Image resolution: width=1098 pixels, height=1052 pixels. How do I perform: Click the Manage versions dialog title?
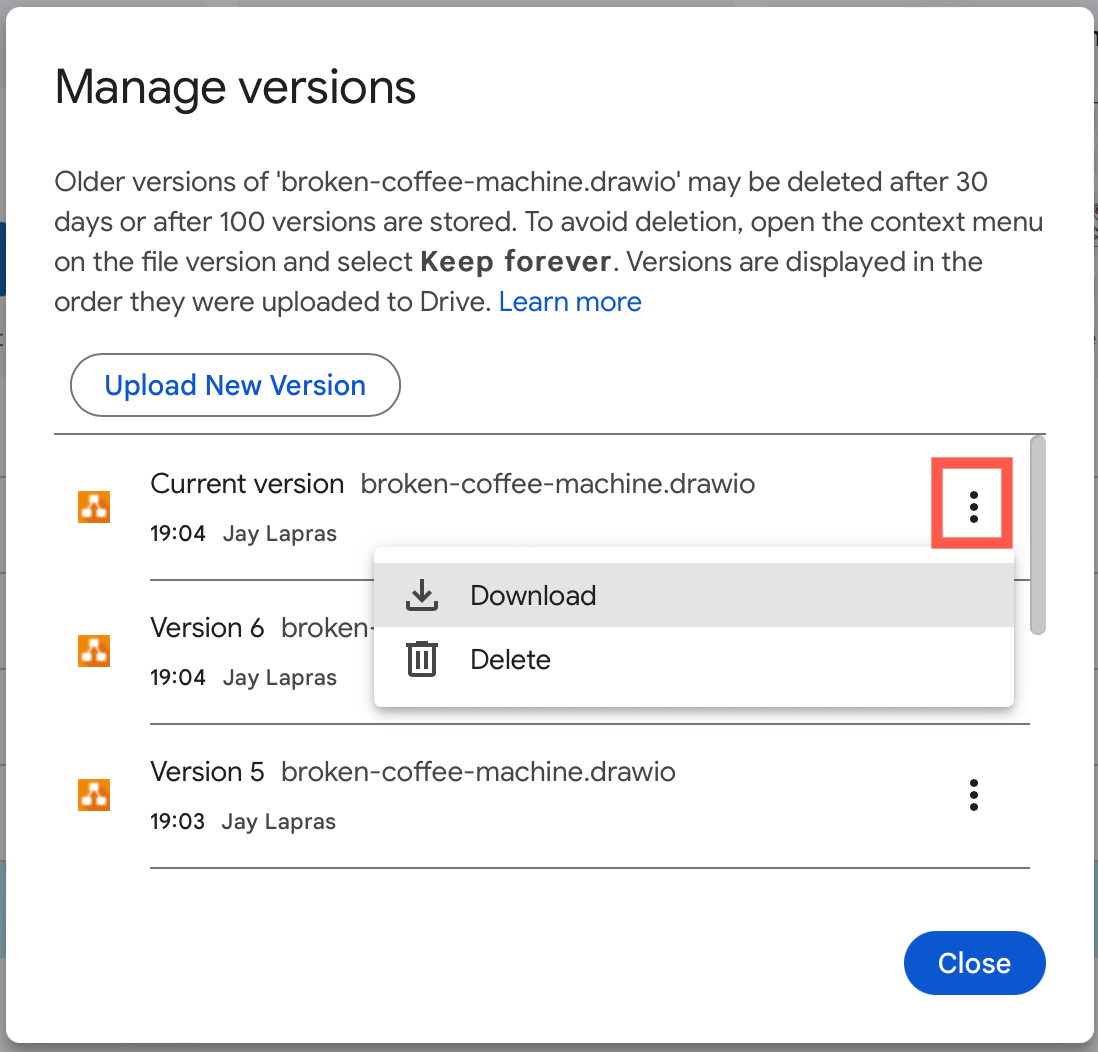coord(235,87)
